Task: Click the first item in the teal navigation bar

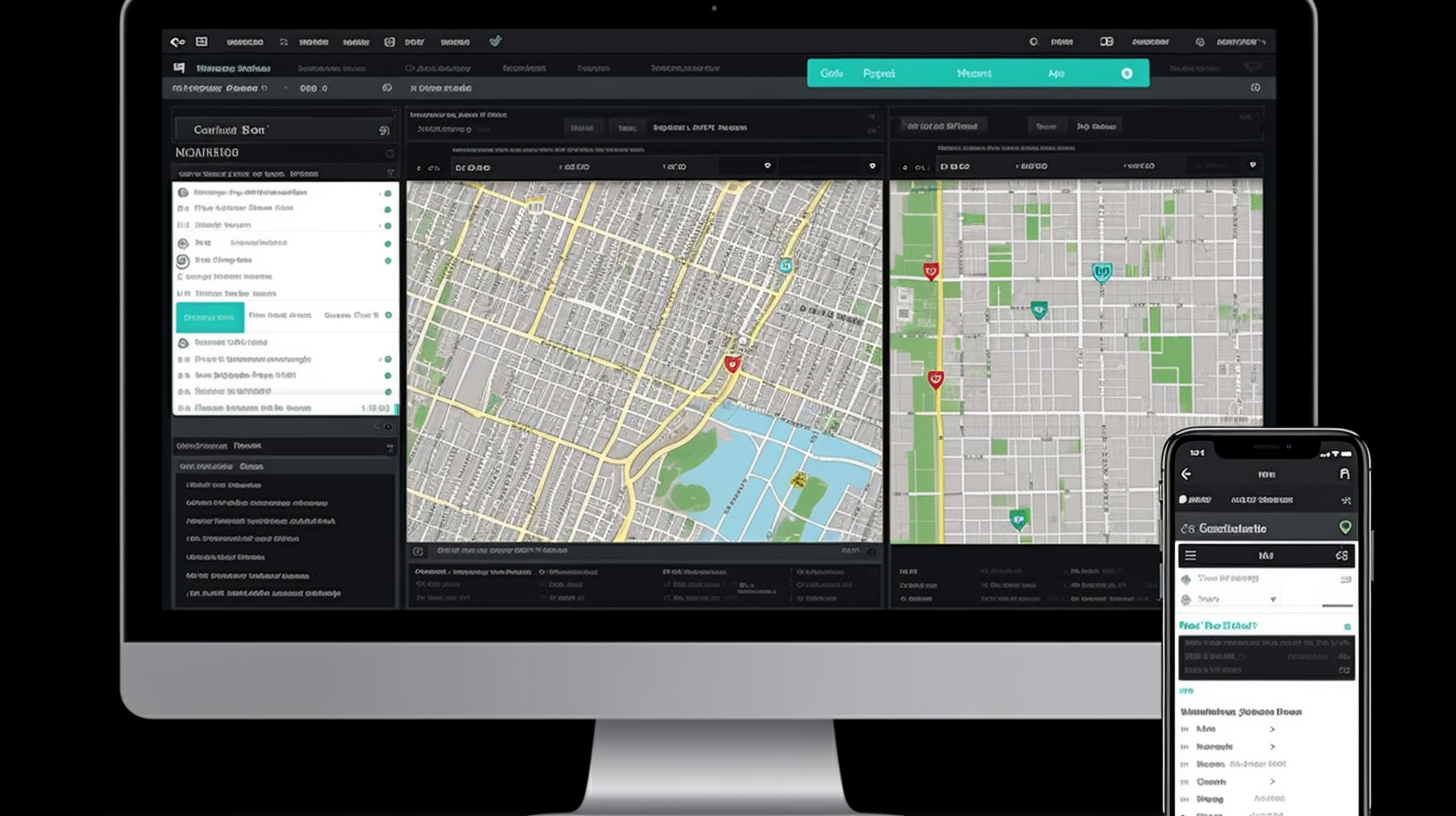Action: (831, 73)
